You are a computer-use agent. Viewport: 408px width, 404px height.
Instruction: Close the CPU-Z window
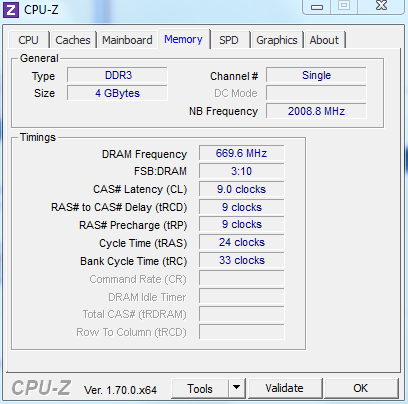[381, 6]
